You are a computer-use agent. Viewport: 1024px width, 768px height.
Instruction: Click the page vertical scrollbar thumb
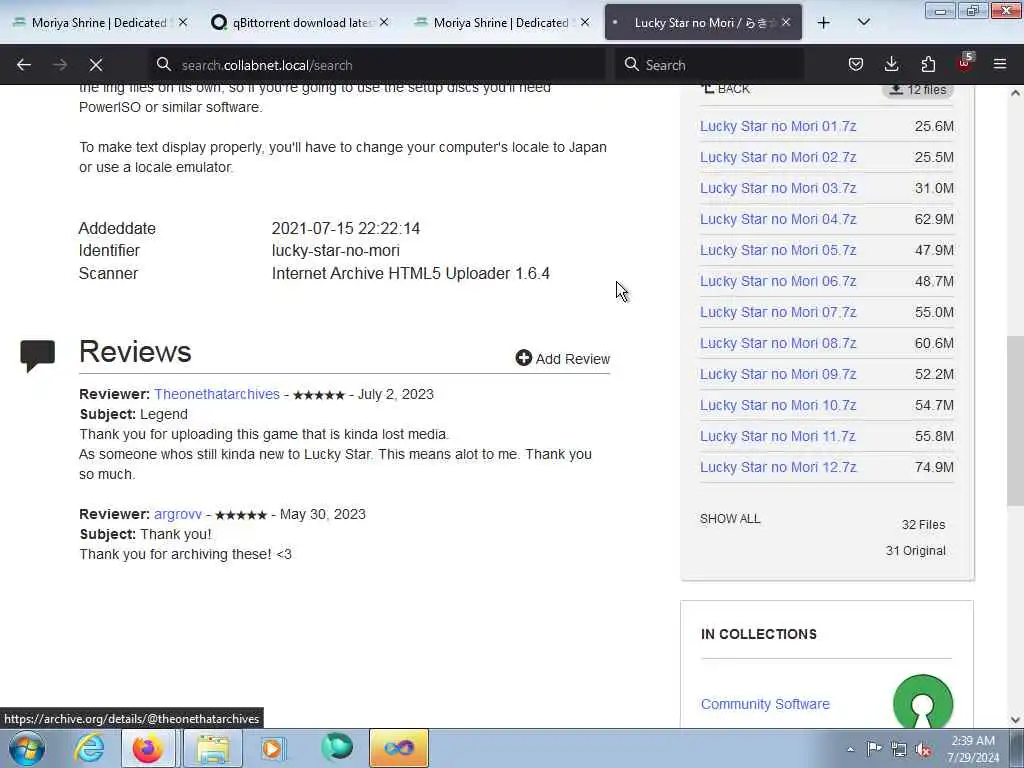click(x=1015, y=421)
